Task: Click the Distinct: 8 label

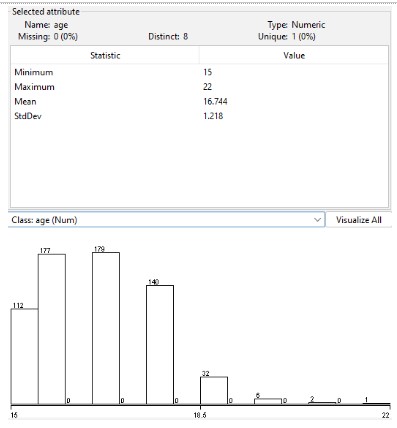Action: point(168,36)
